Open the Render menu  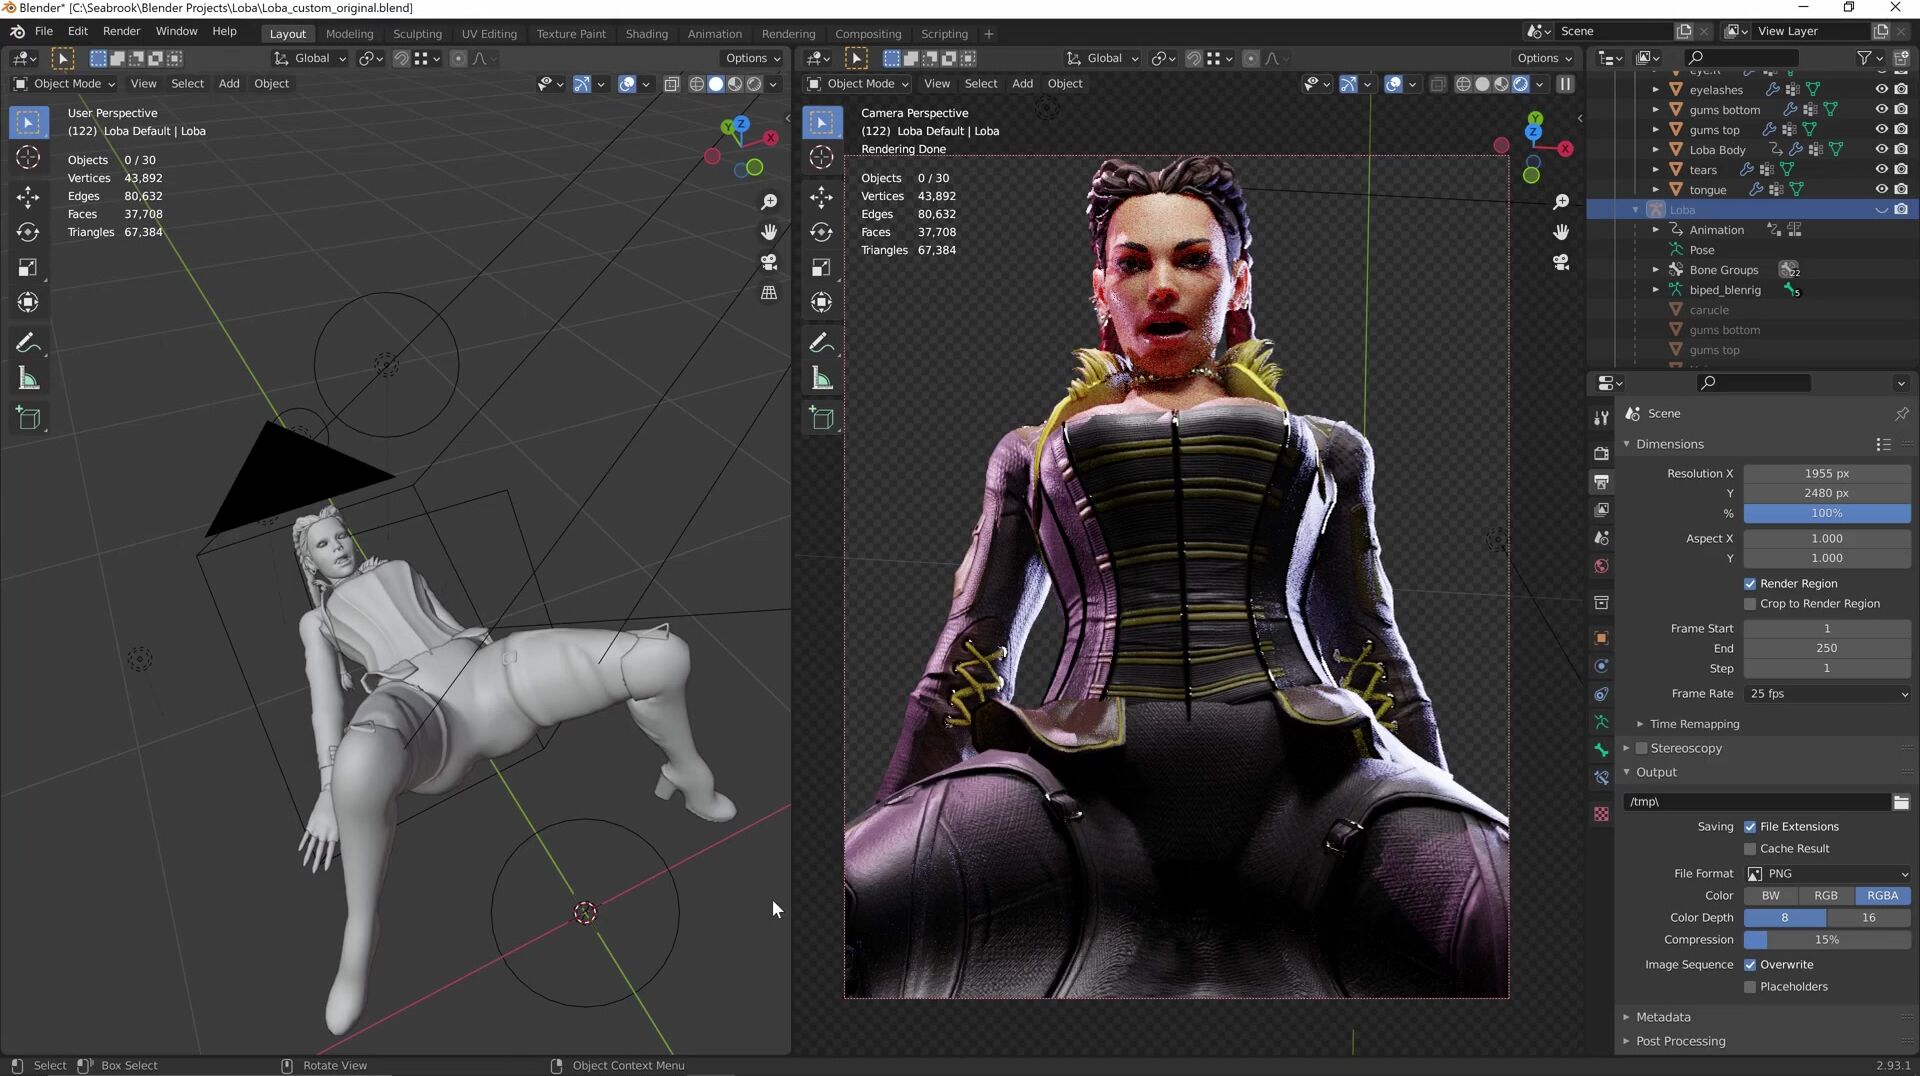(x=121, y=31)
